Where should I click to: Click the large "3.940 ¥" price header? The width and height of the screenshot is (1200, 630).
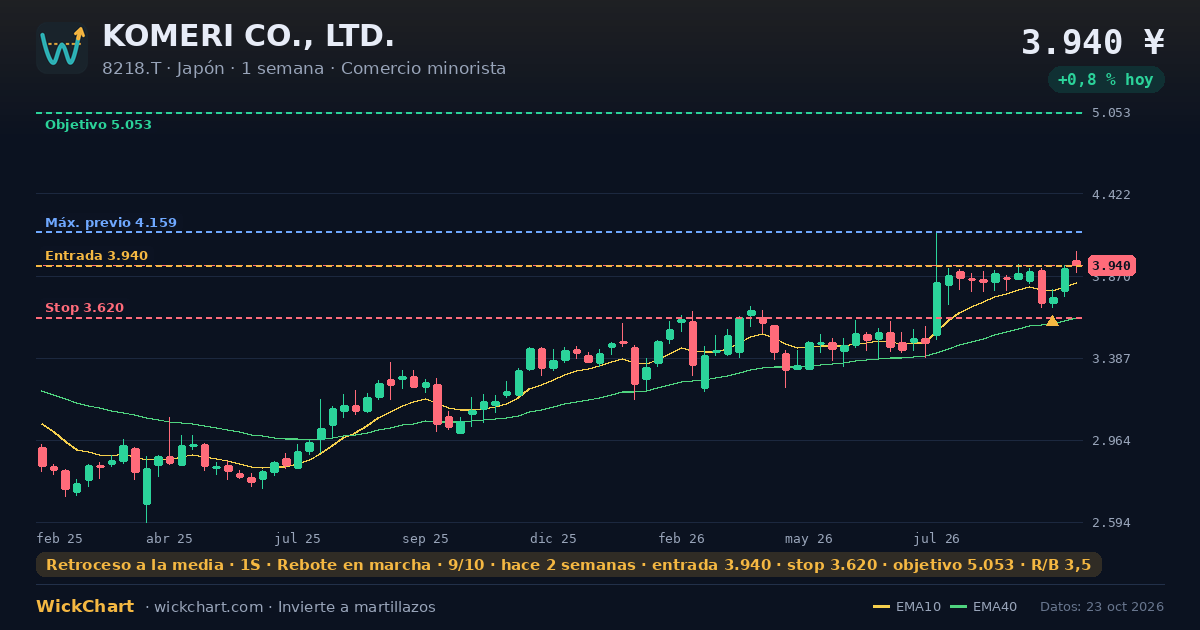[1093, 42]
